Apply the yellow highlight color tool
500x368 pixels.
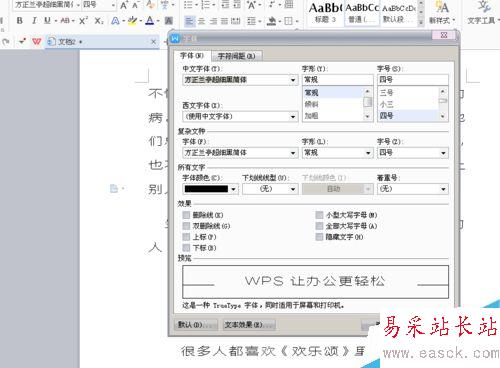pos(132,21)
